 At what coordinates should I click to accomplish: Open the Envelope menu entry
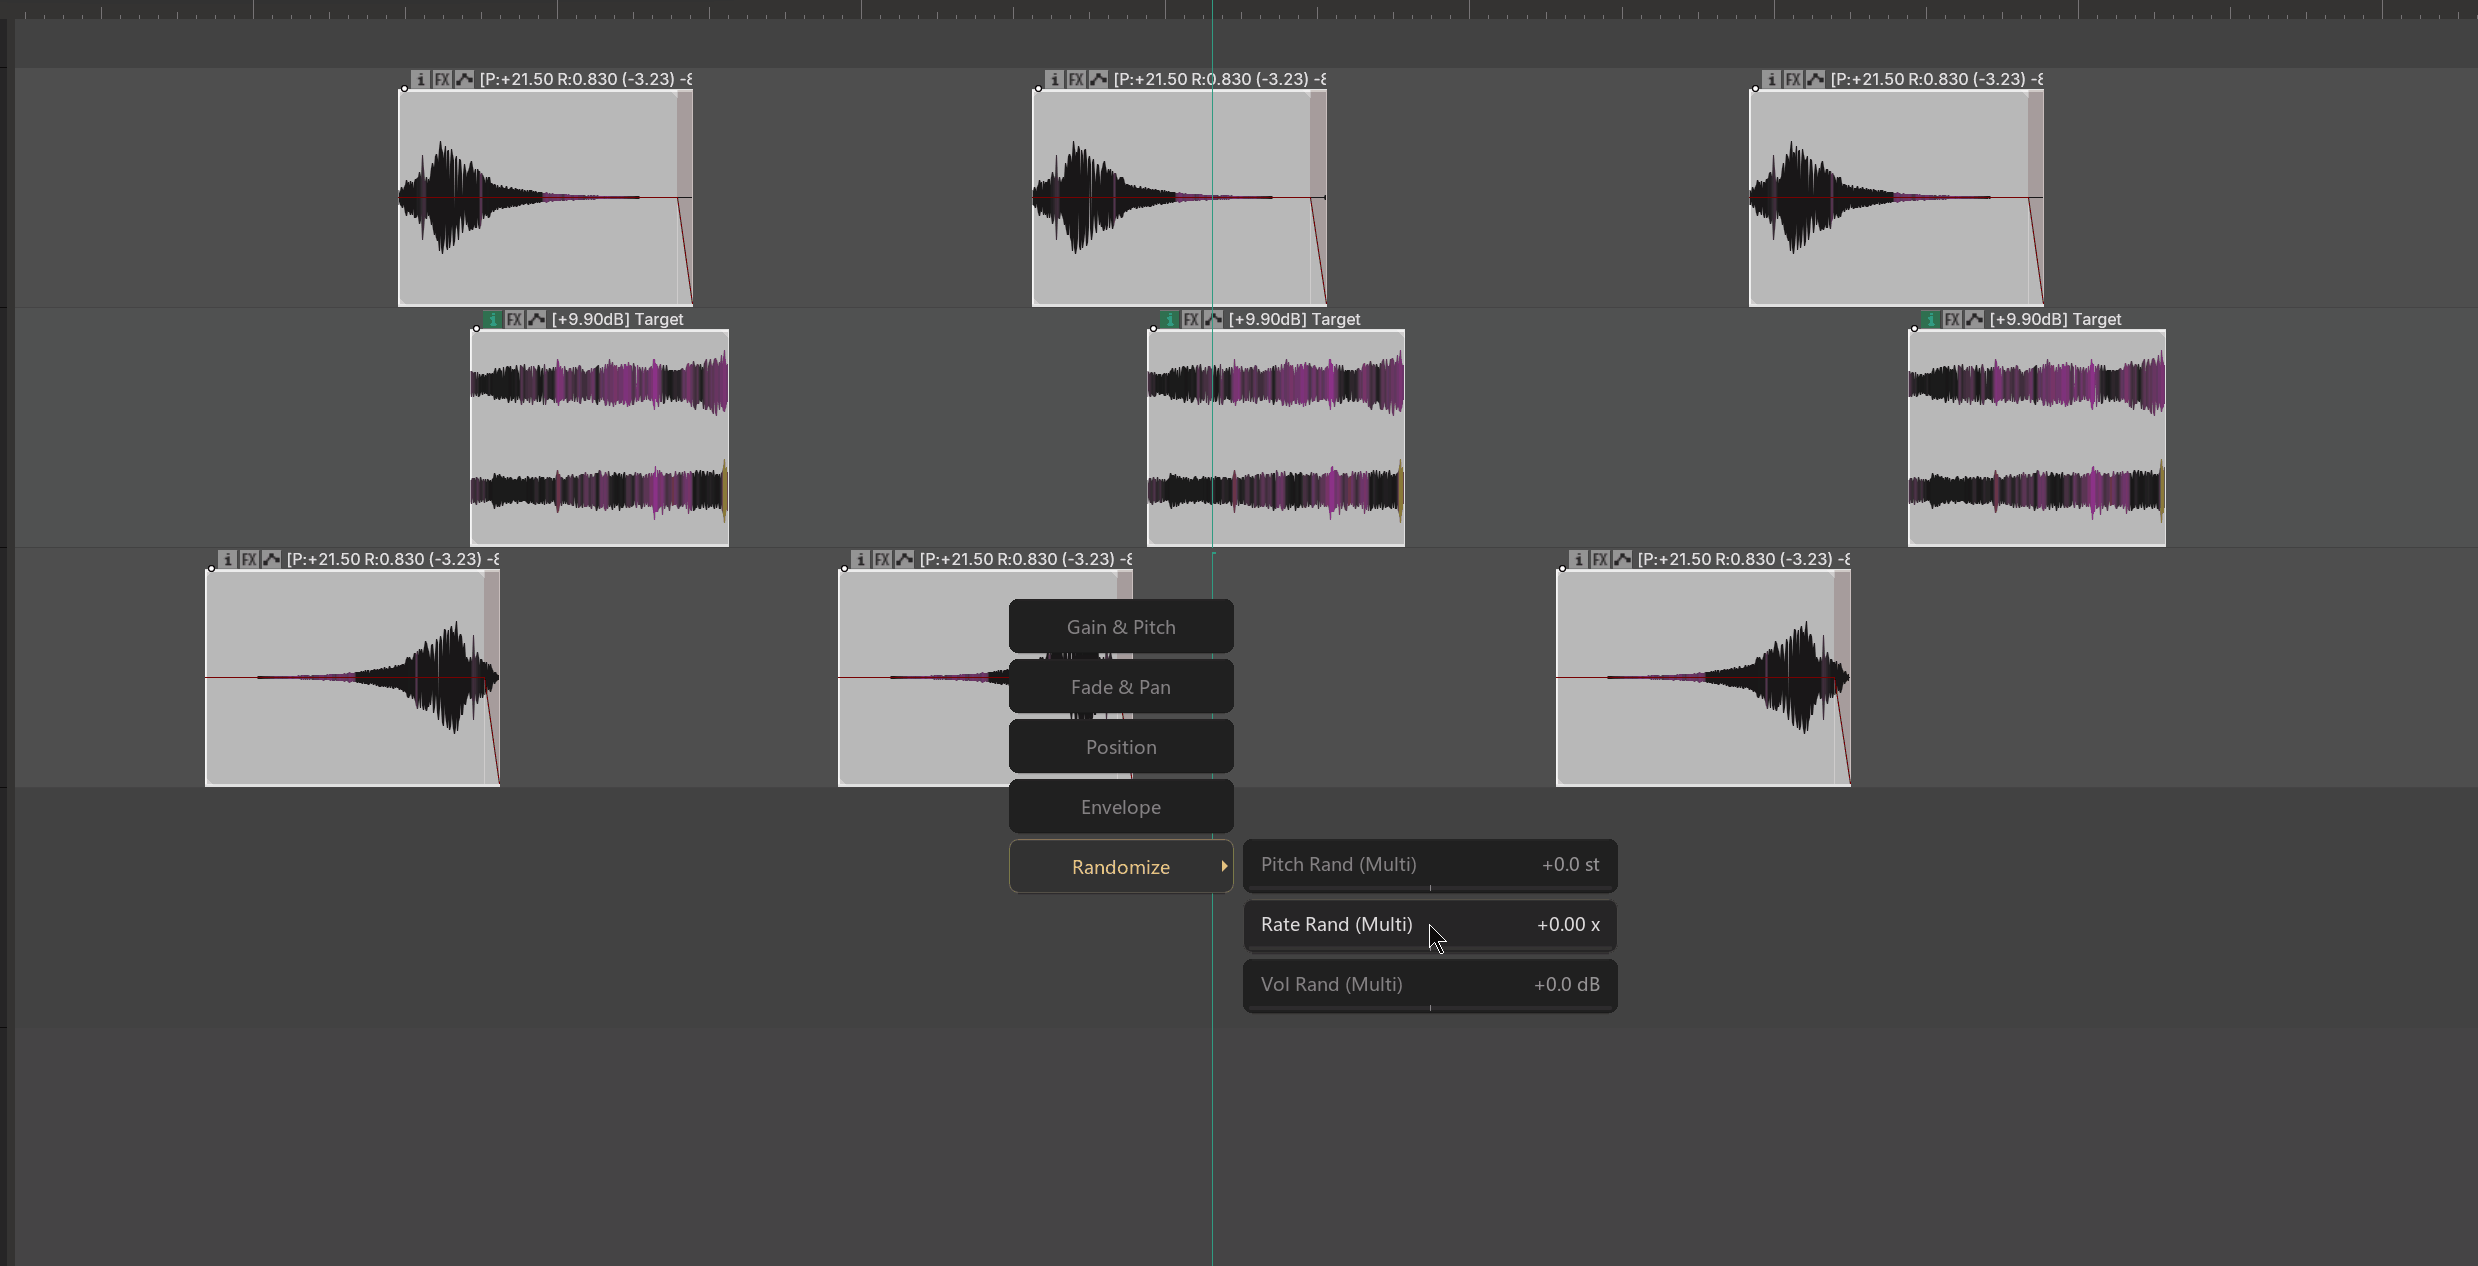coord(1121,807)
